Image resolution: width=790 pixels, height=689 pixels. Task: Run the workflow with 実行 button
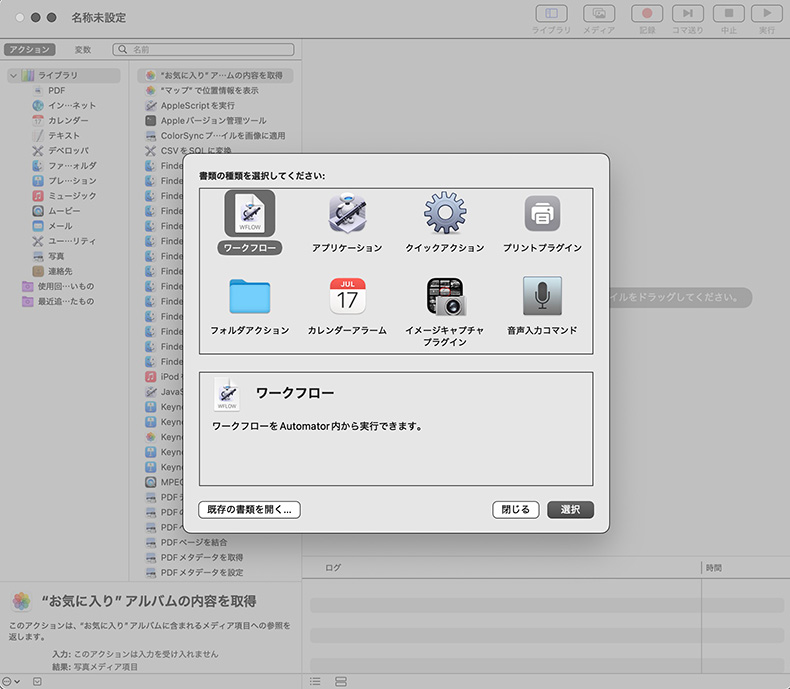pos(767,14)
